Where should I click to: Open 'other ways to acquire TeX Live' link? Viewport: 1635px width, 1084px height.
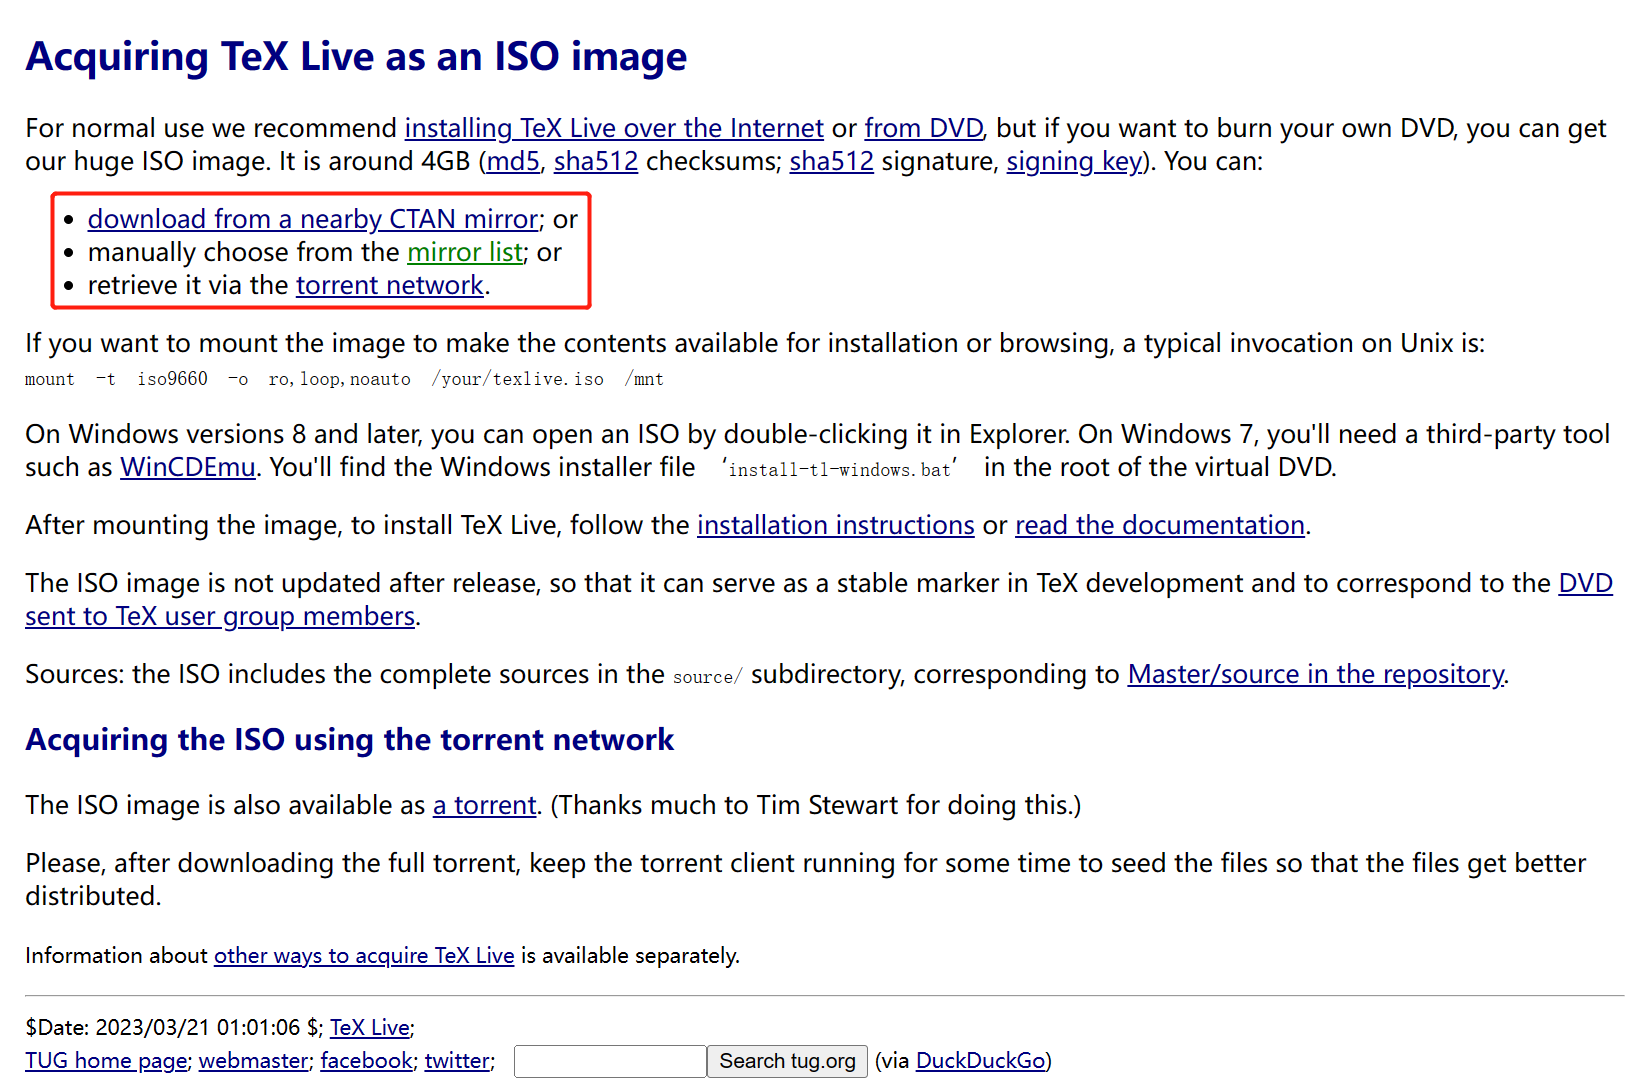[364, 956]
